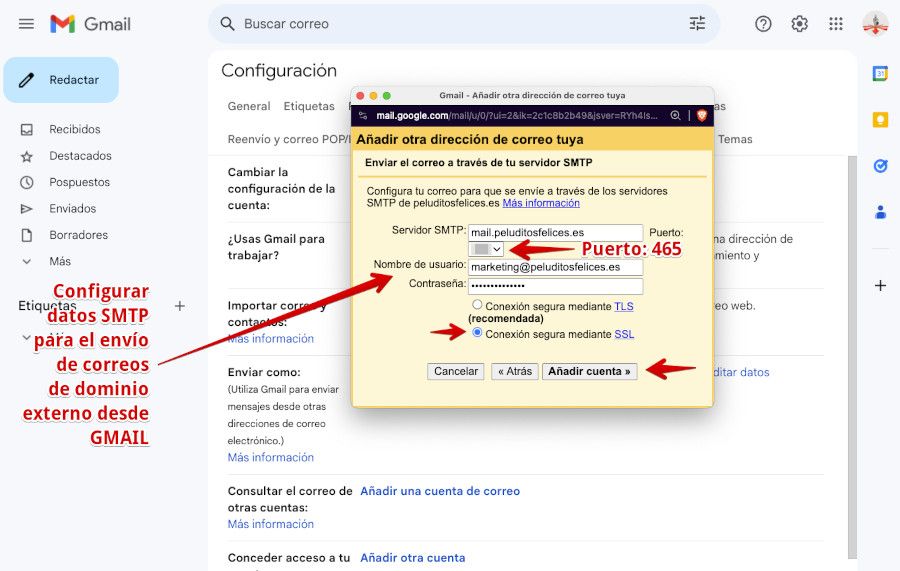
Task: Open the Help question mark icon
Action: pyautogui.click(x=763, y=24)
